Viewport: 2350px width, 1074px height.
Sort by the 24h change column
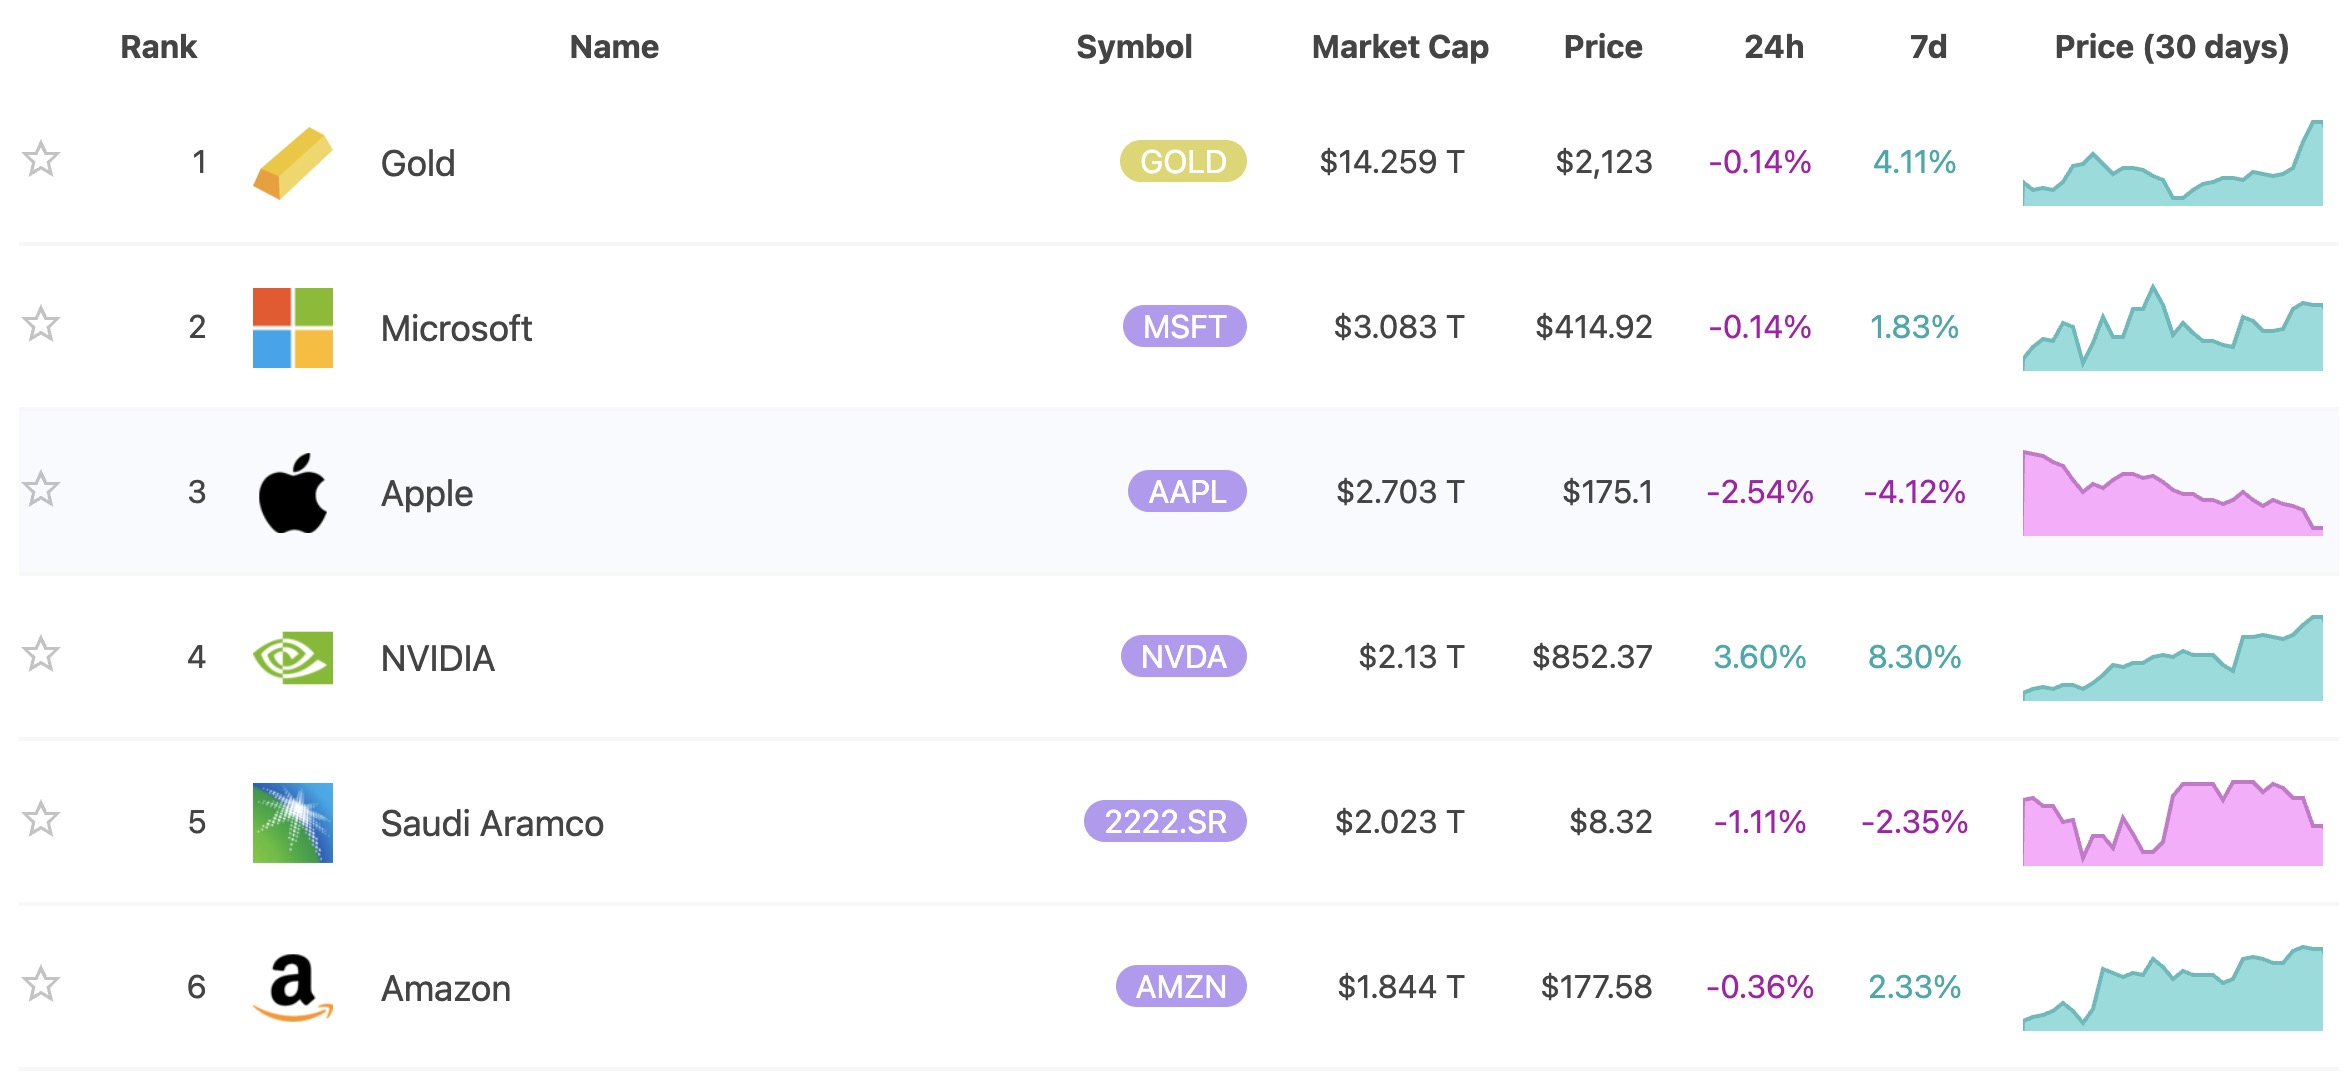[1773, 47]
